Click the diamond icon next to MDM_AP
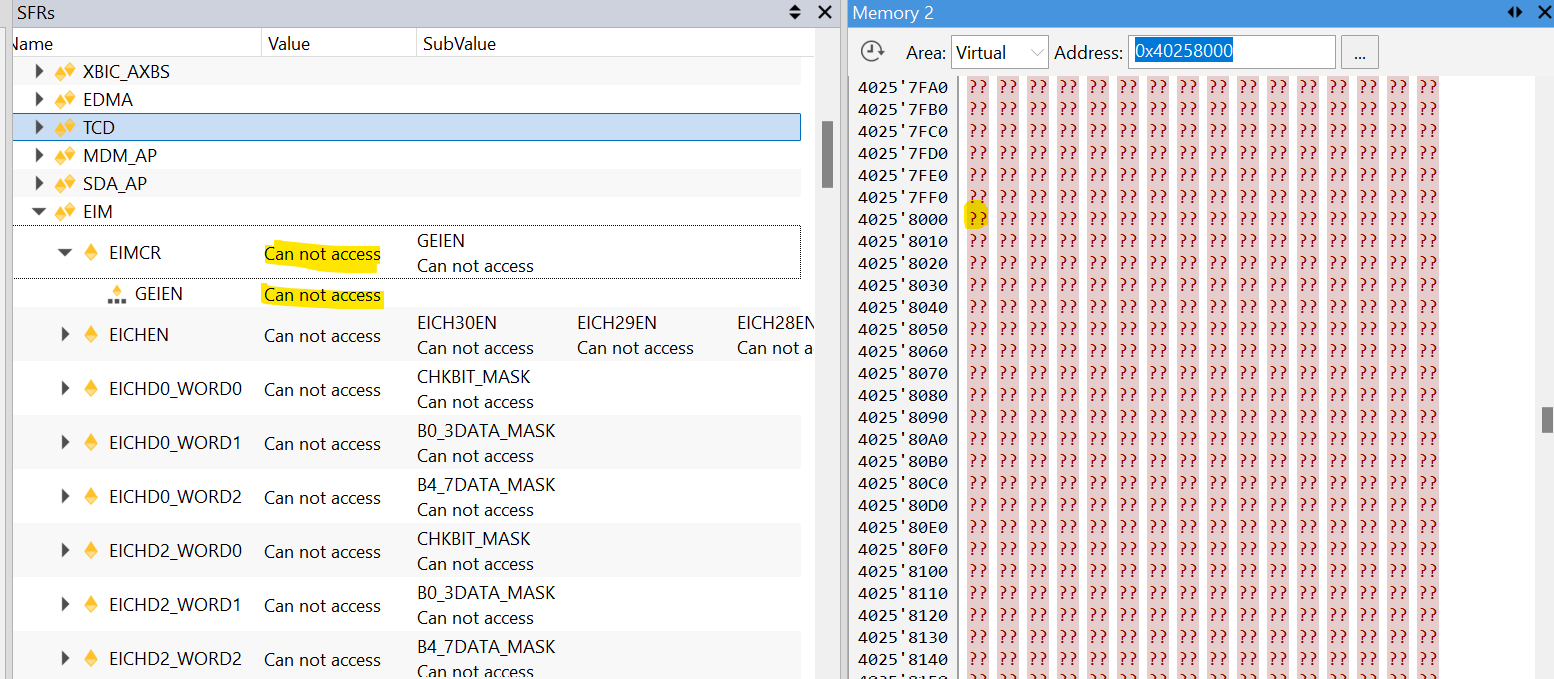This screenshot has height=679, width=1554. coord(64,155)
